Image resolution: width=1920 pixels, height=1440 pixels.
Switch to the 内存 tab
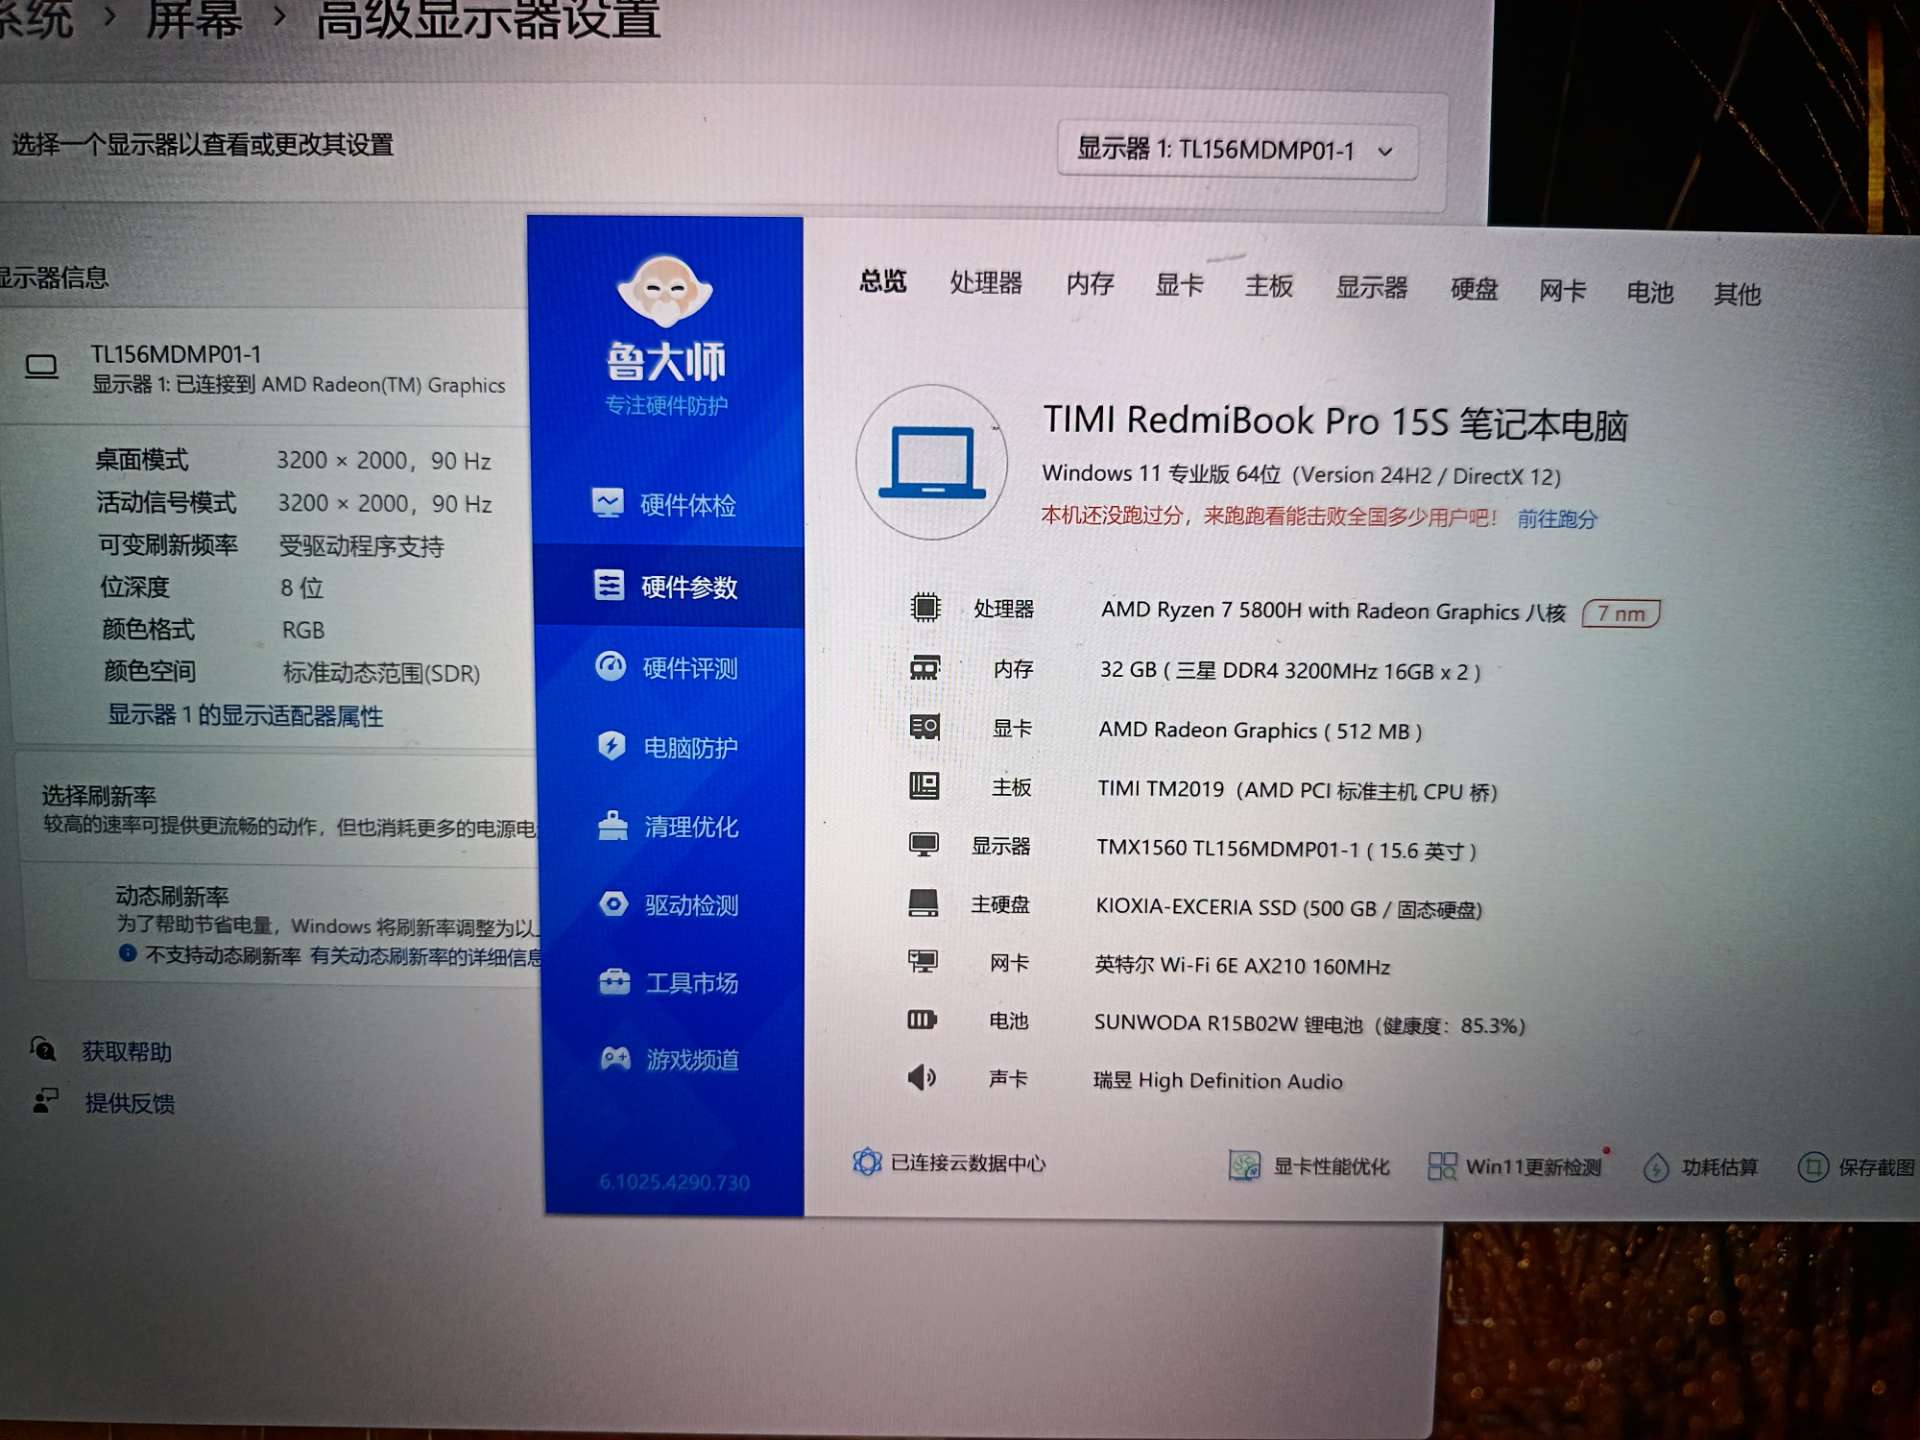1090,284
